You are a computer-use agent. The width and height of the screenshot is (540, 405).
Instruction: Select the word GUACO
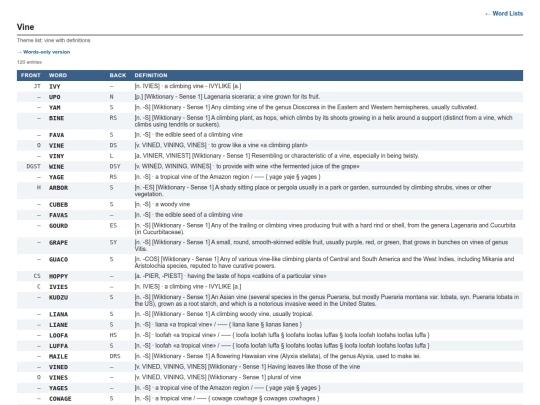(x=58, y=260)
